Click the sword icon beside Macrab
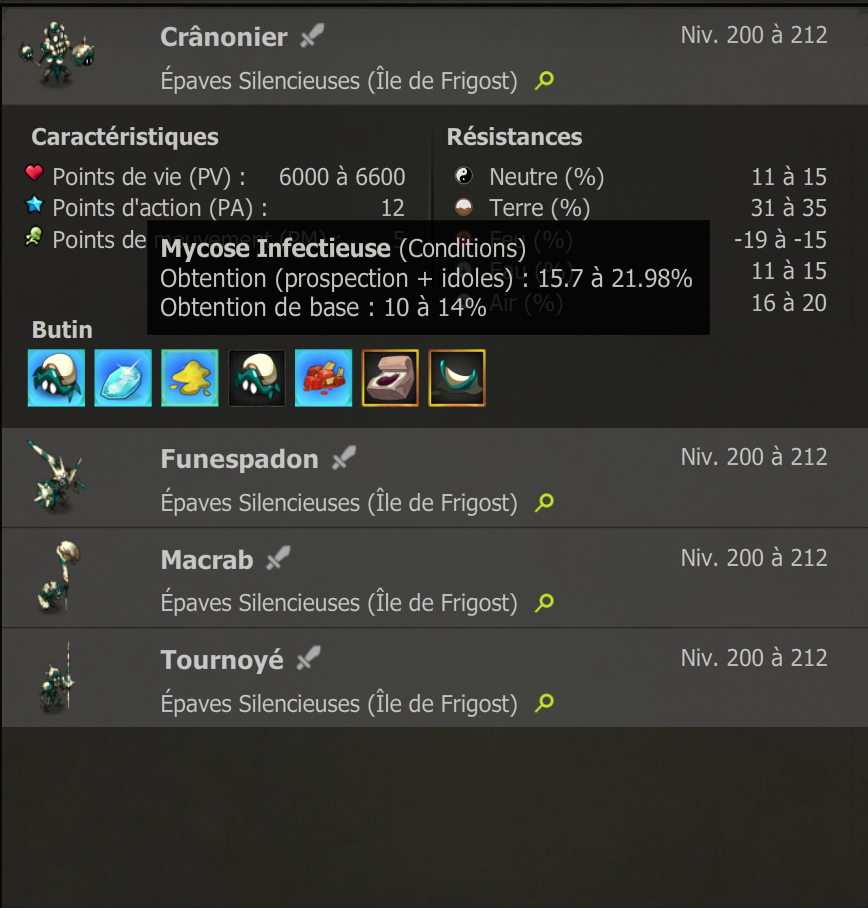The width and height of the screenshot is (868, 908). pos(278,558)
